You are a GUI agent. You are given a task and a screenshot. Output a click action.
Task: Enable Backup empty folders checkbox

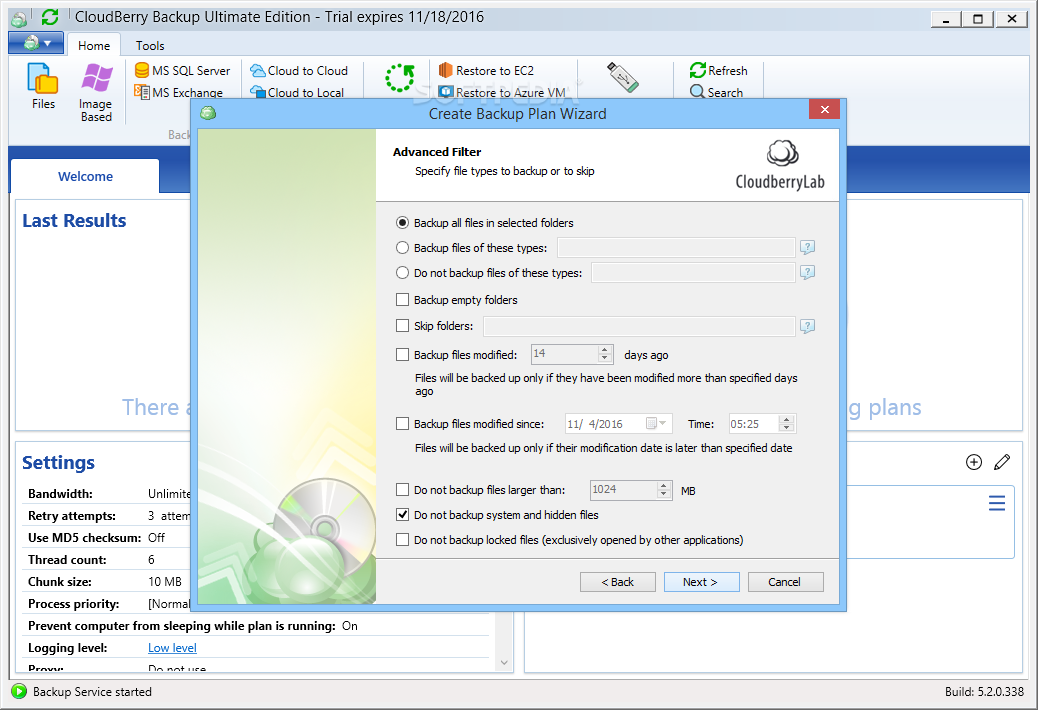click(x=402, y=300)
